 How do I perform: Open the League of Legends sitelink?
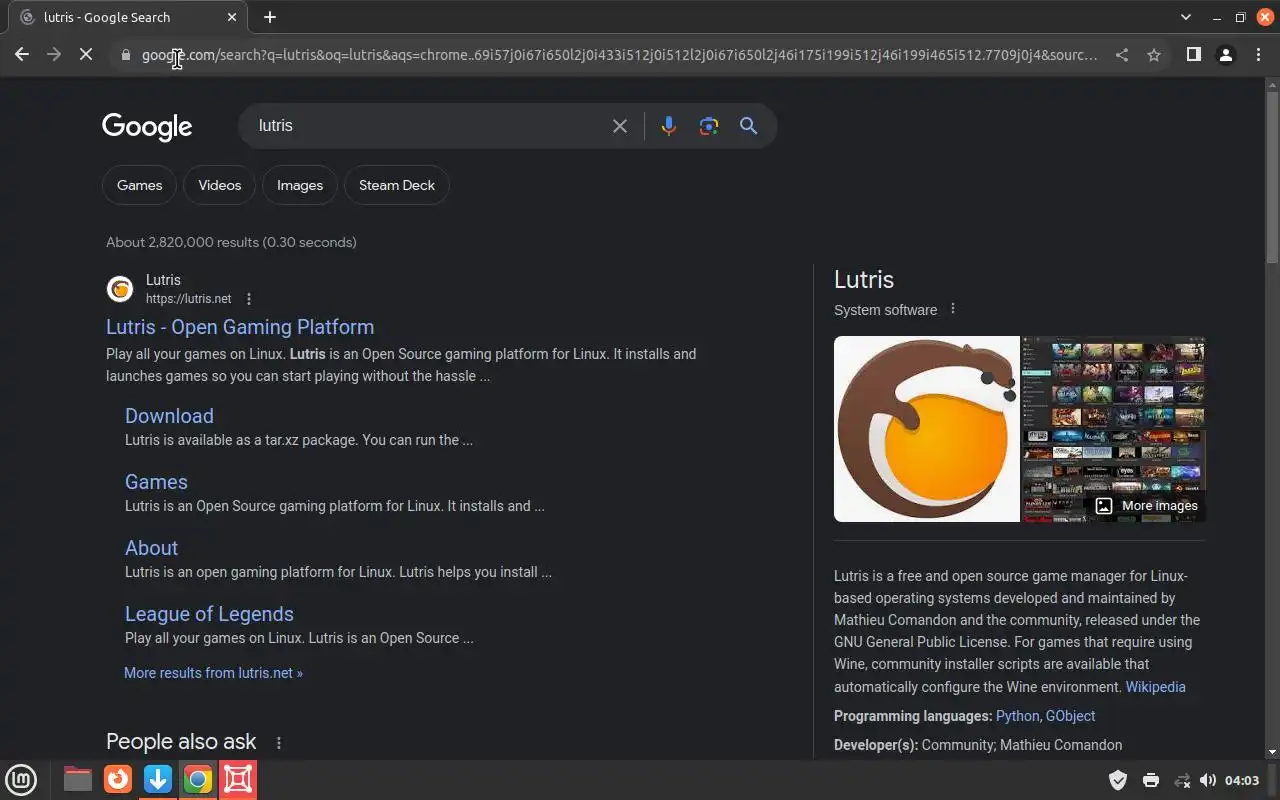[209, 614]
